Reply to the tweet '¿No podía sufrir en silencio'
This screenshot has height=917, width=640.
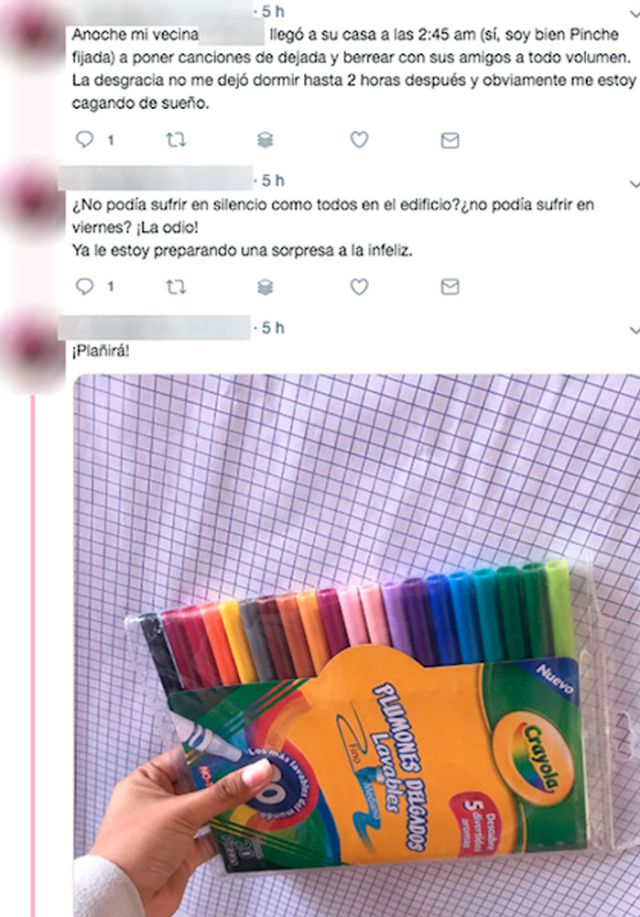[x=85, y=286]
